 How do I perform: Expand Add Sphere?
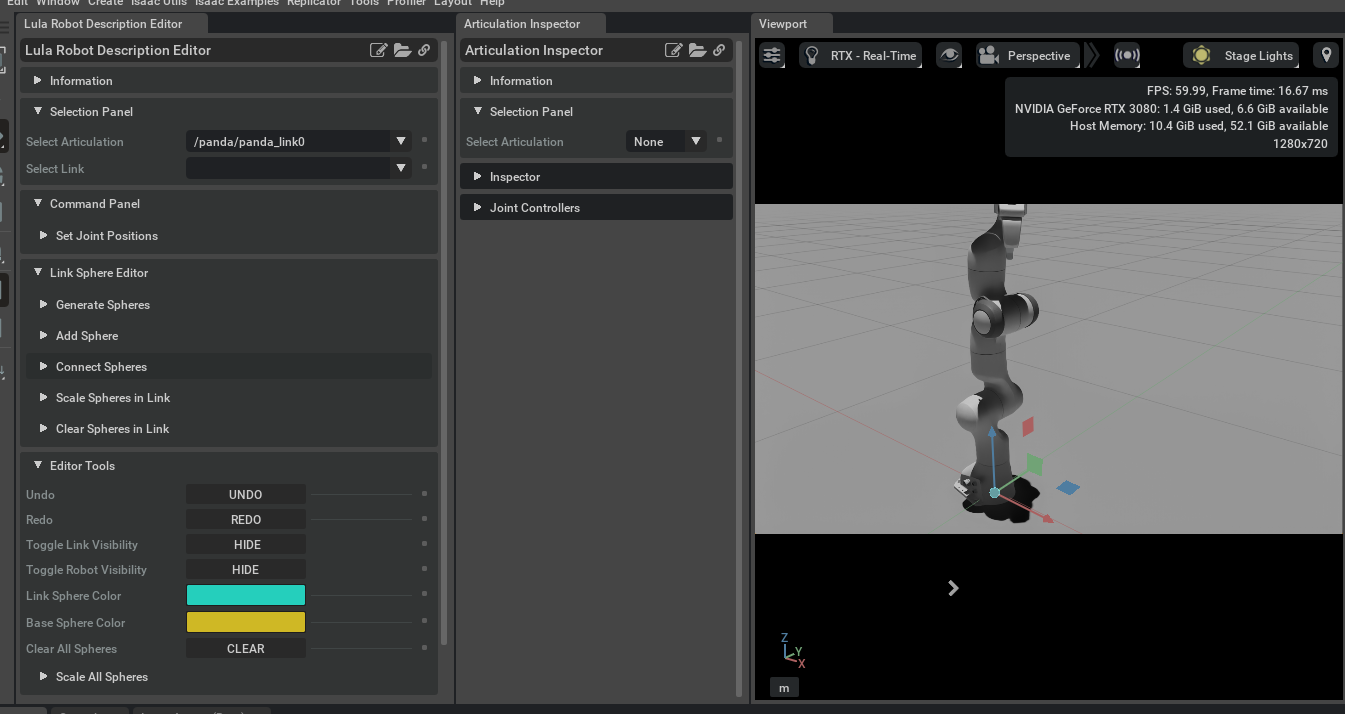coord(231,336)
